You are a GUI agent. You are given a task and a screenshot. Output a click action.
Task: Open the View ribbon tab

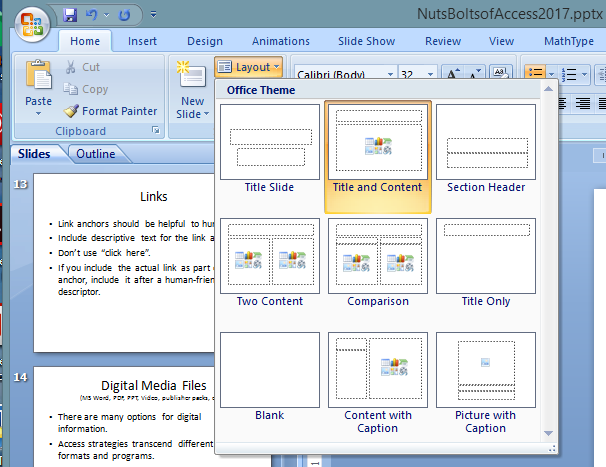click(501, 41)
